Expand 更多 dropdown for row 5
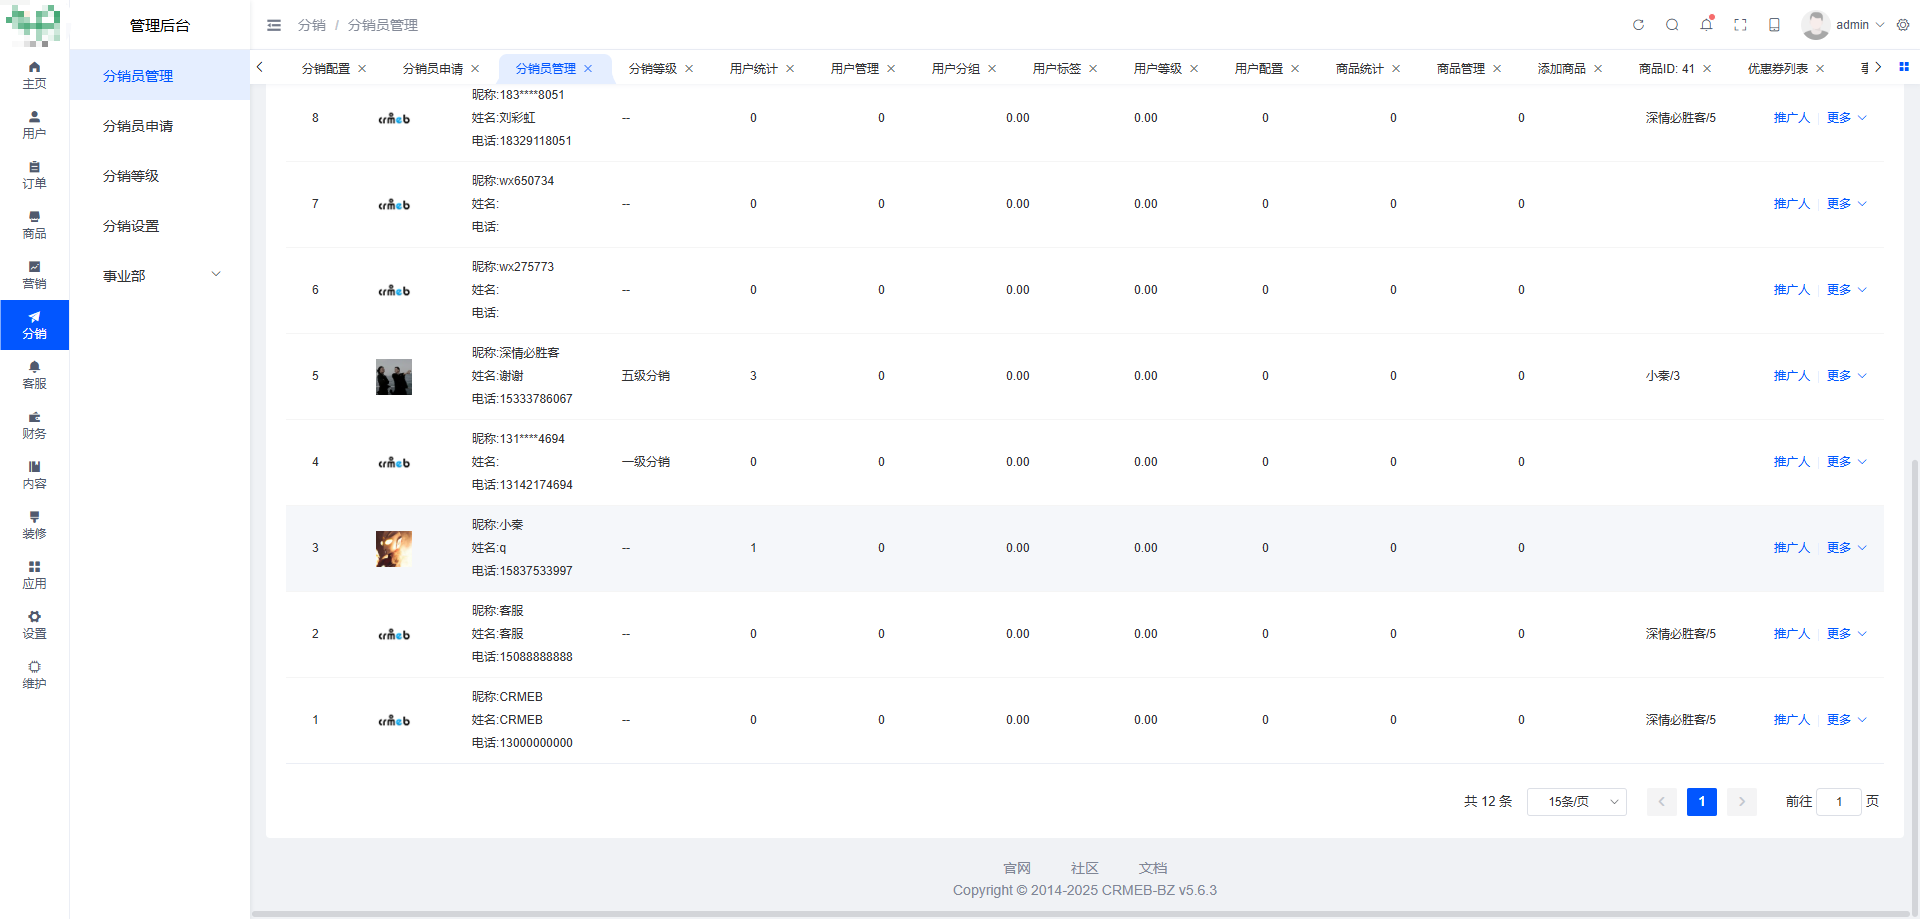This screenshot has width=1920, height=919. coord(1846,376)
